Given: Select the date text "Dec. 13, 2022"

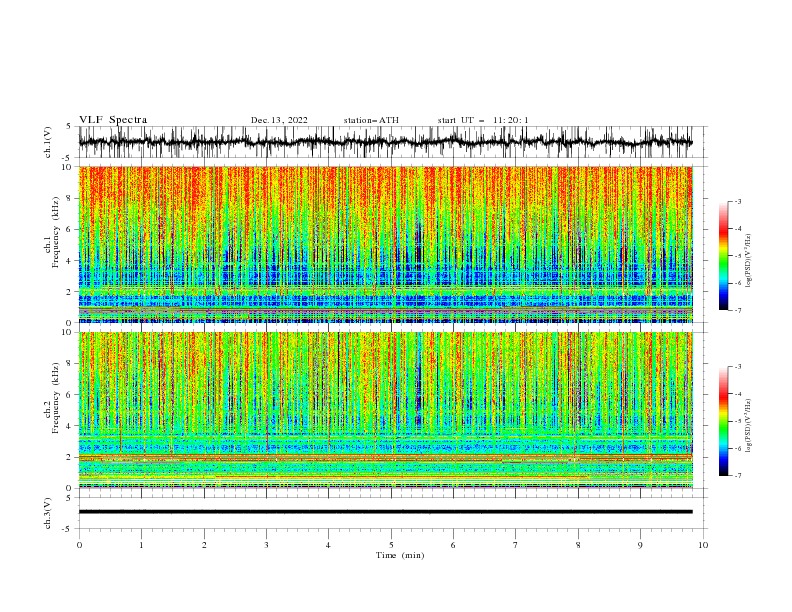Looking at the screenshot, I should pos(279,120).
